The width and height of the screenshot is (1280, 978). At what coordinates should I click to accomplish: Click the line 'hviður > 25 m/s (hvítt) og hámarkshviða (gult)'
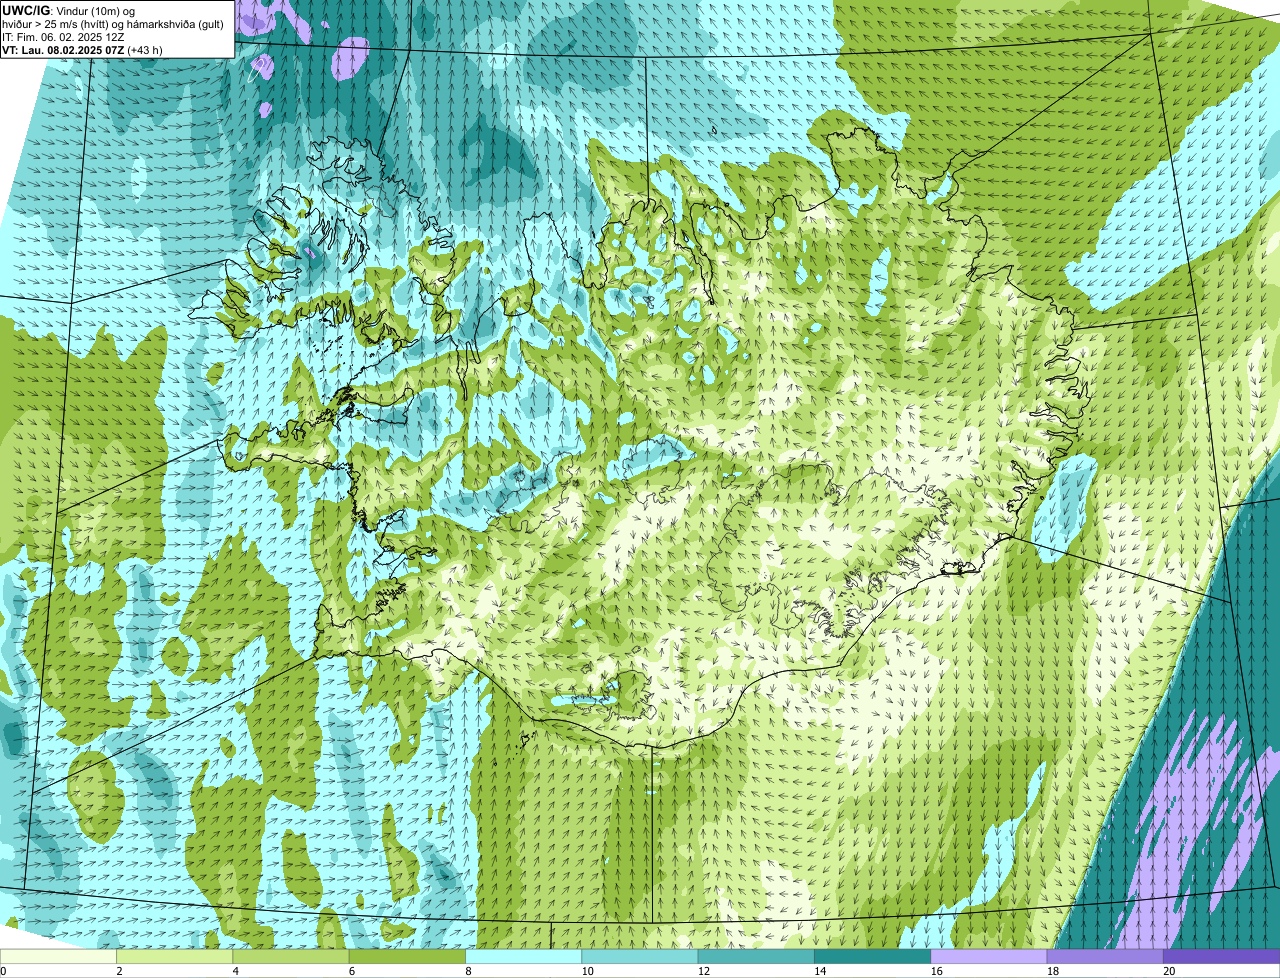[113, 24]
